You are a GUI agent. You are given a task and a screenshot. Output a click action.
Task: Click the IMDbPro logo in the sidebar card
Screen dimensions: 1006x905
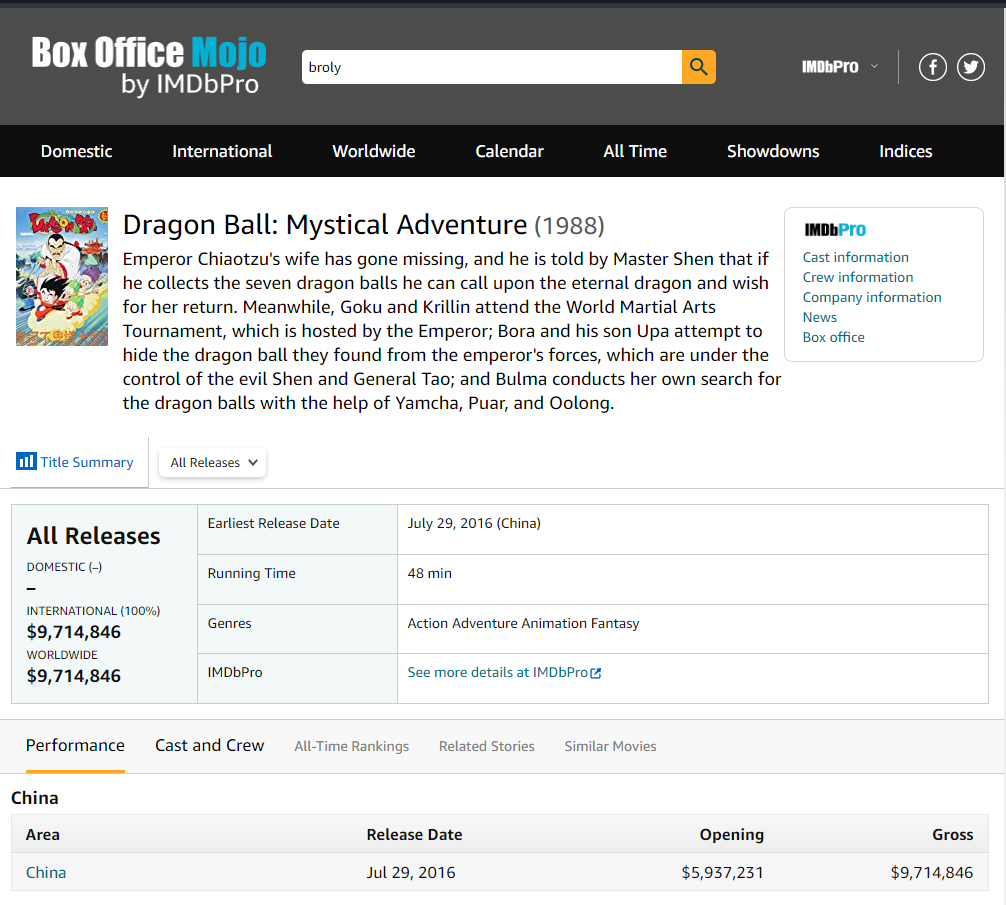835,230
